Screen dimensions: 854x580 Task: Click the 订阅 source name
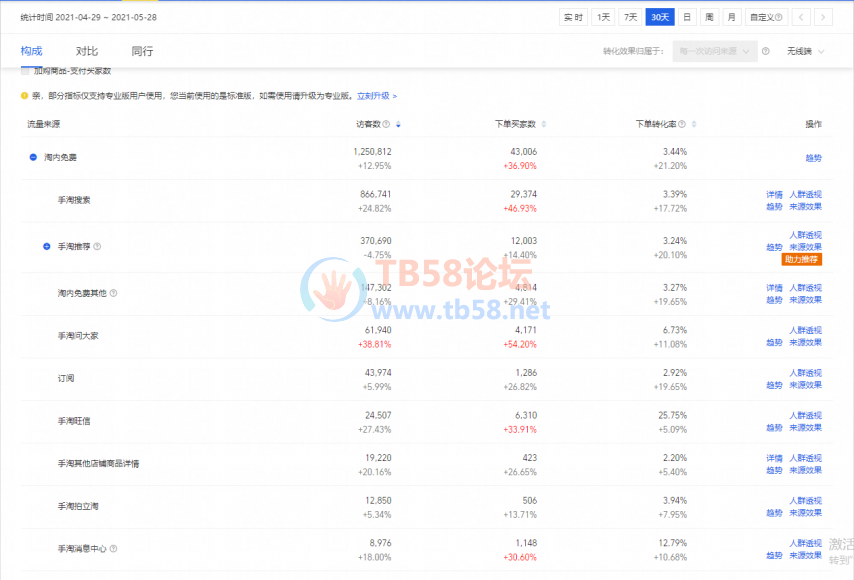tap(66, 378)
